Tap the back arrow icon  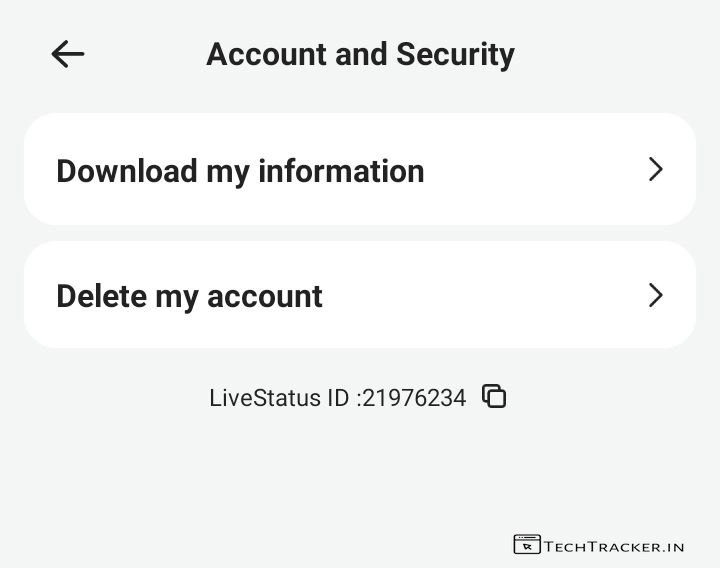coord(68,54)
